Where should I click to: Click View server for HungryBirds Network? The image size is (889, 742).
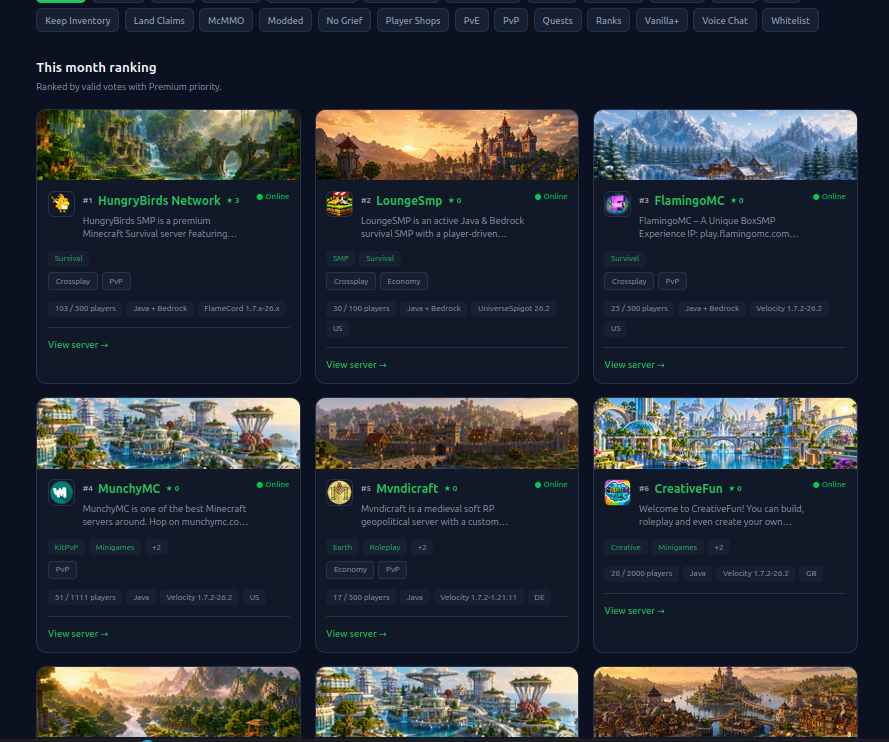tap(78, 345)
